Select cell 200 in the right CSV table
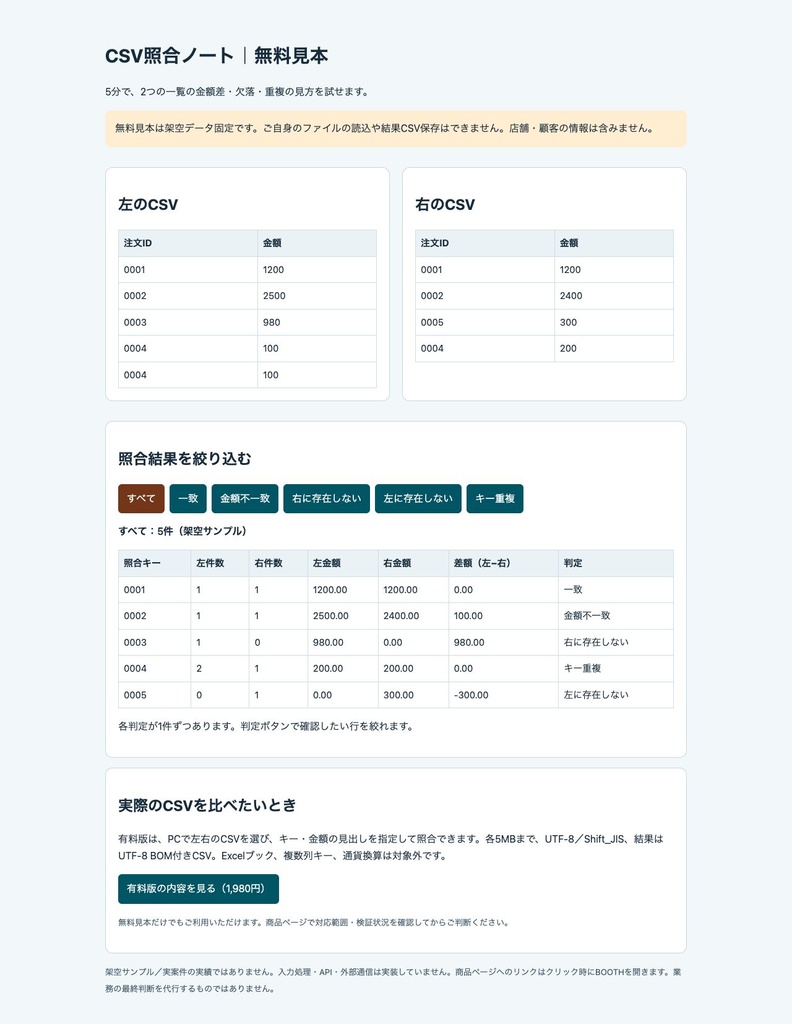This screenshot has height=1024, width=792. [x=614, y=349]
